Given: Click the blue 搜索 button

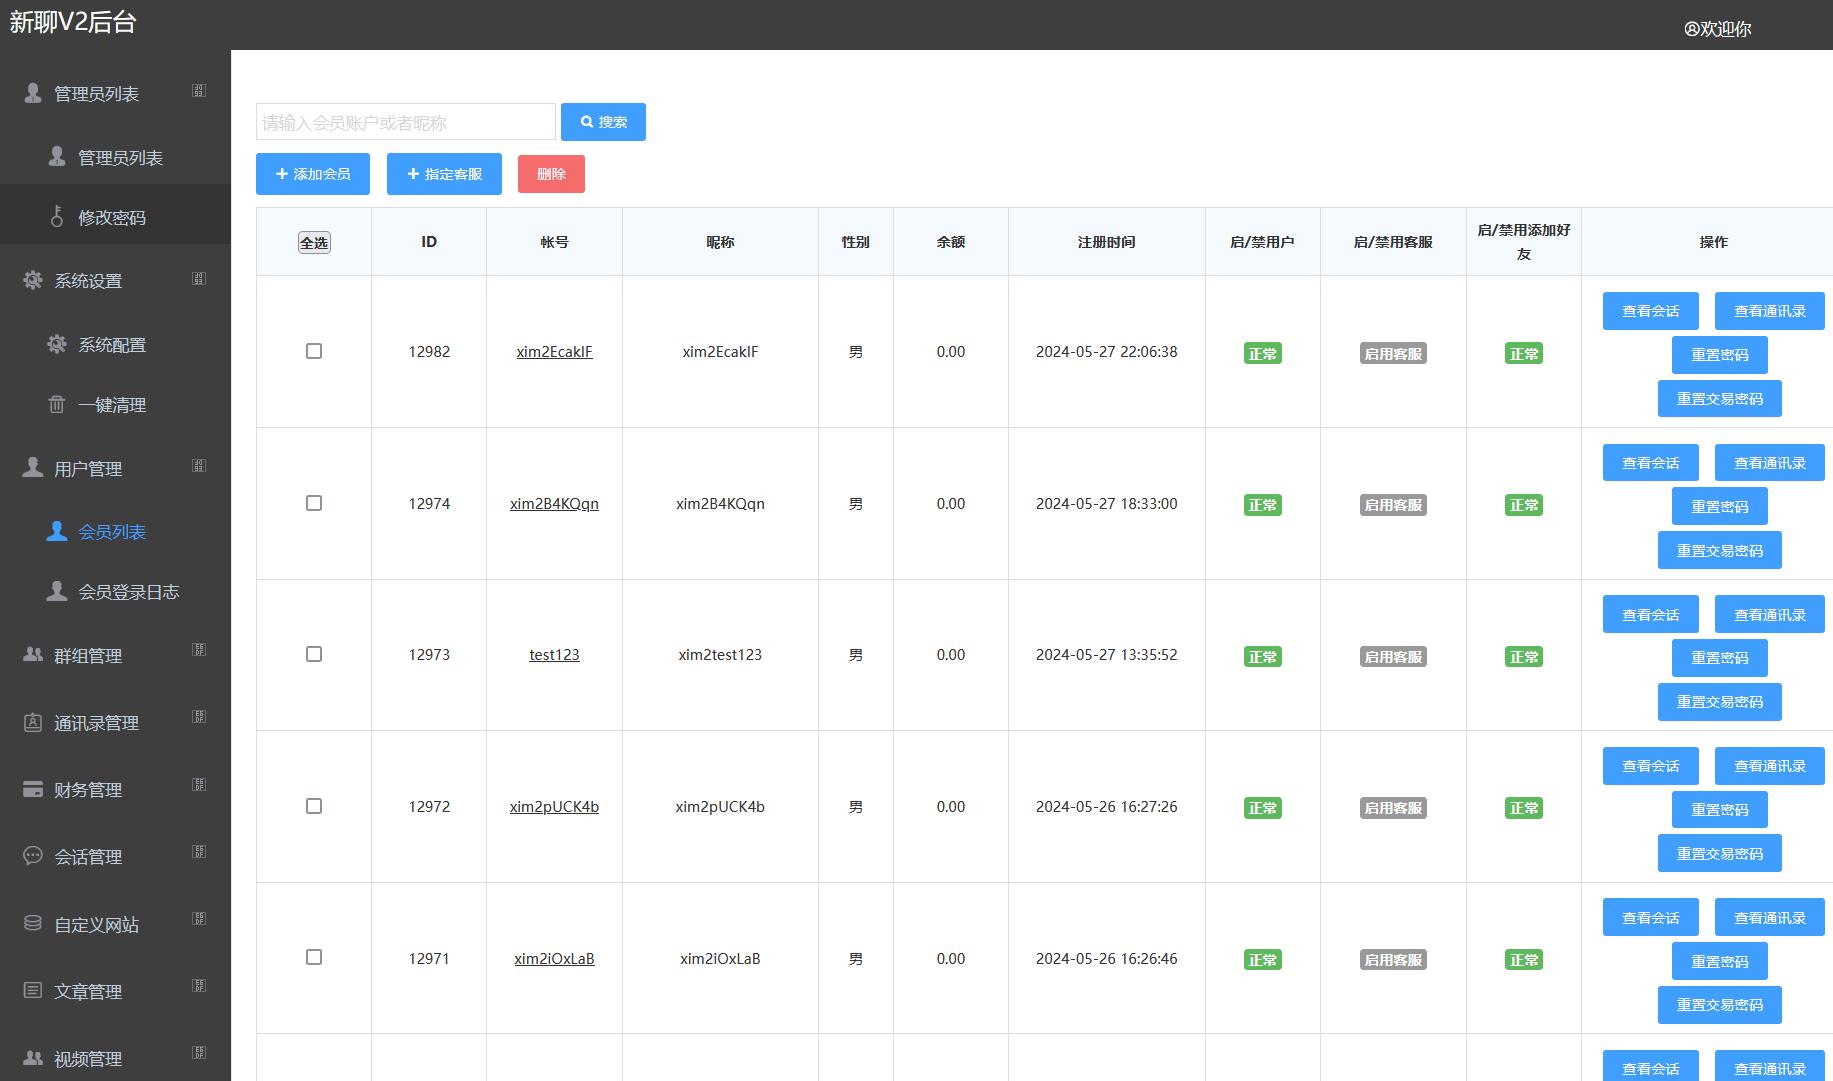Looking at the screenshot, I should pos(603,122).
